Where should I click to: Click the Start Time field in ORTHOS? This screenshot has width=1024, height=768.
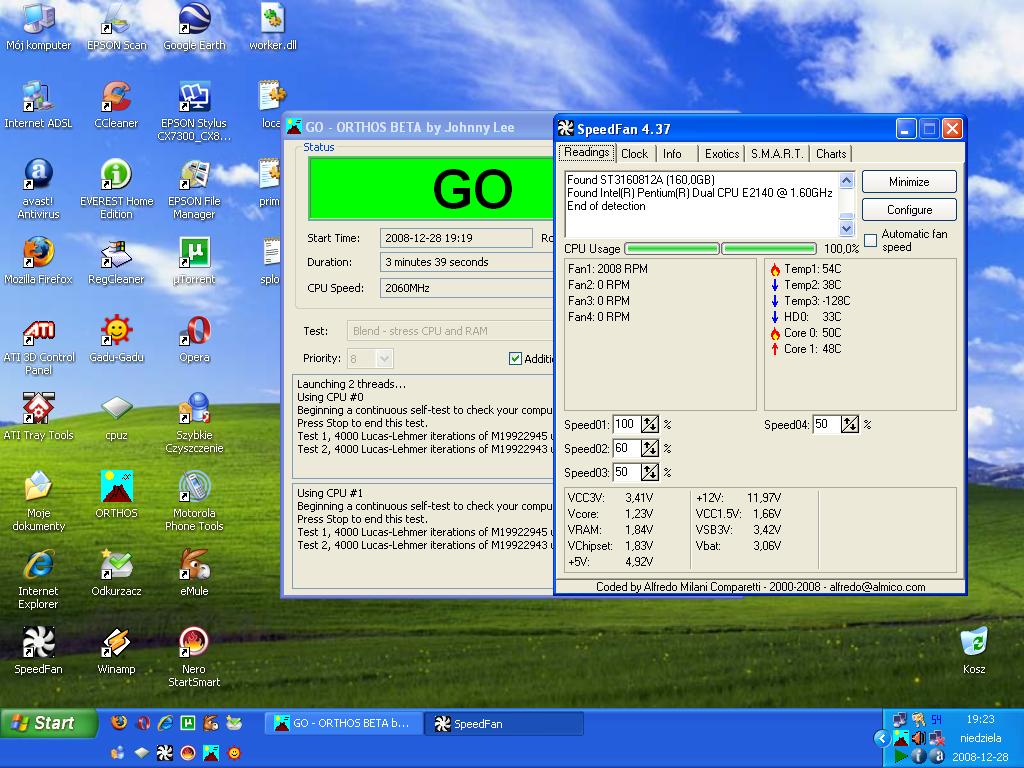(456, 238)
